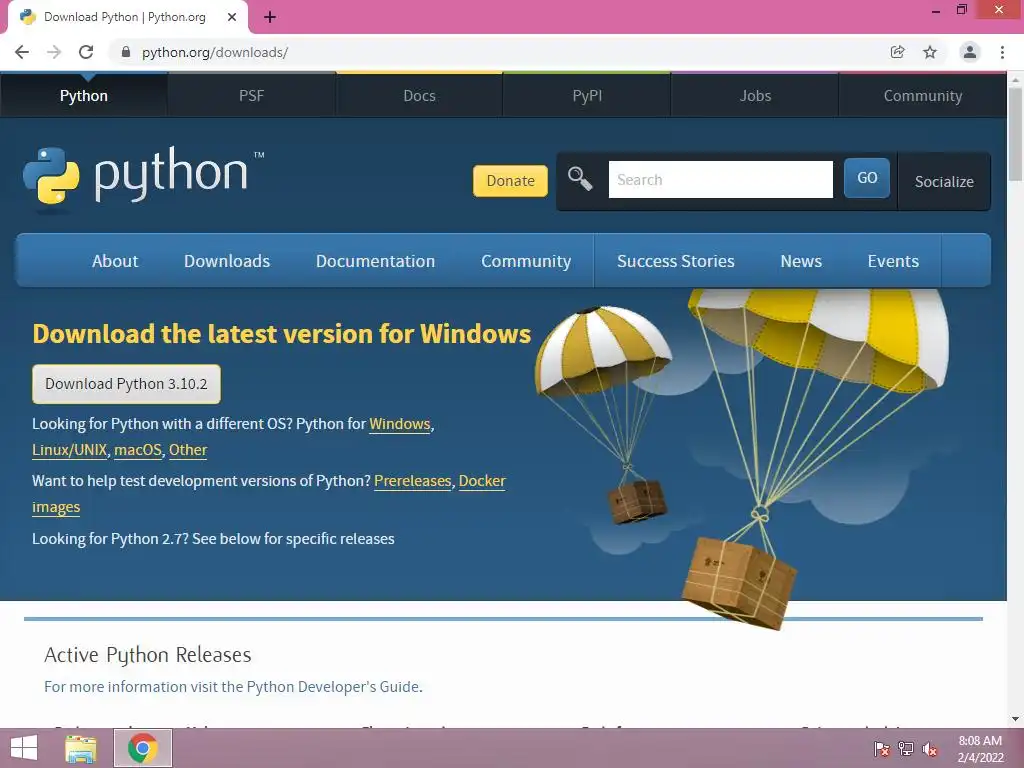This screenshot has width=1024, height=768.
Task: Open the Events menu
Action: pos(893,261)
